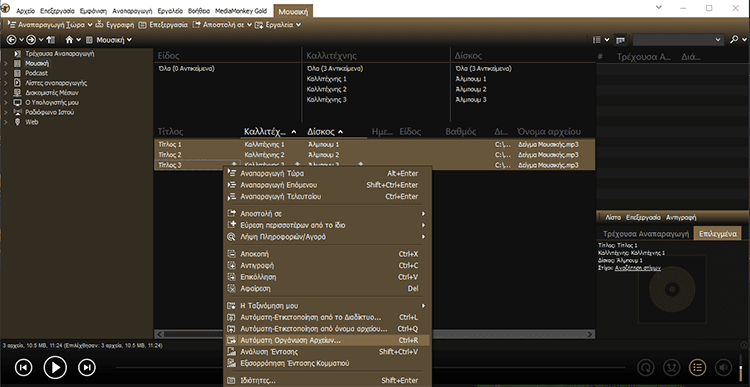Click the Home icon in navigation bar

point(69,40)
